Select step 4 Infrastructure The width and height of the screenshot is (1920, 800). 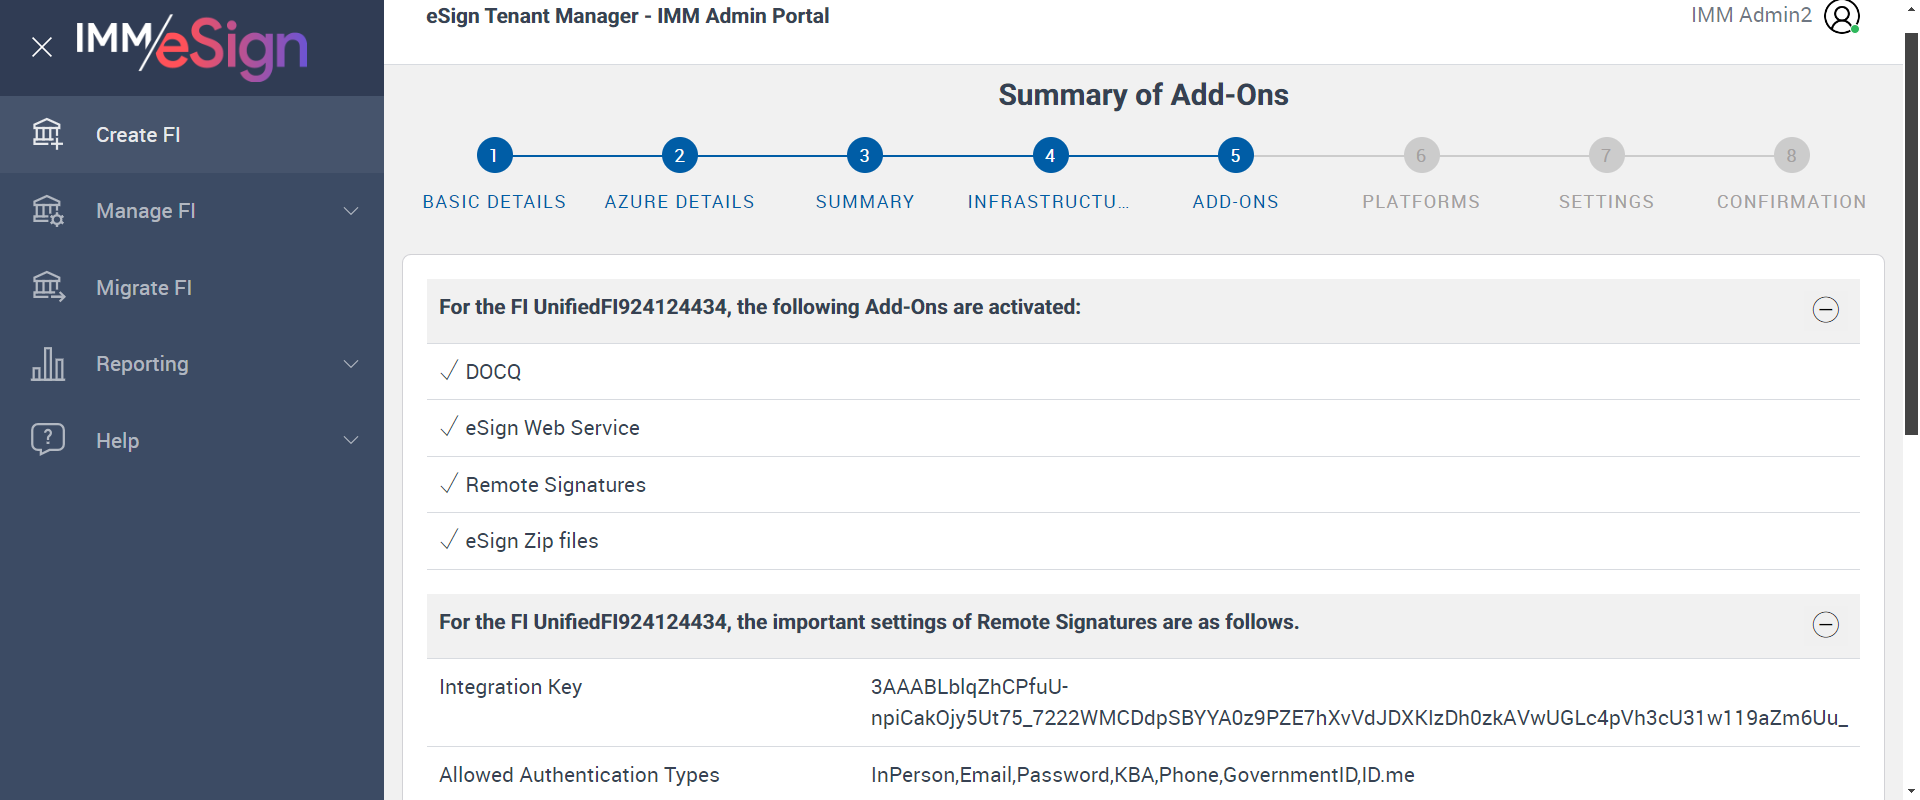pyautogui.click(x=1050, y=156)
